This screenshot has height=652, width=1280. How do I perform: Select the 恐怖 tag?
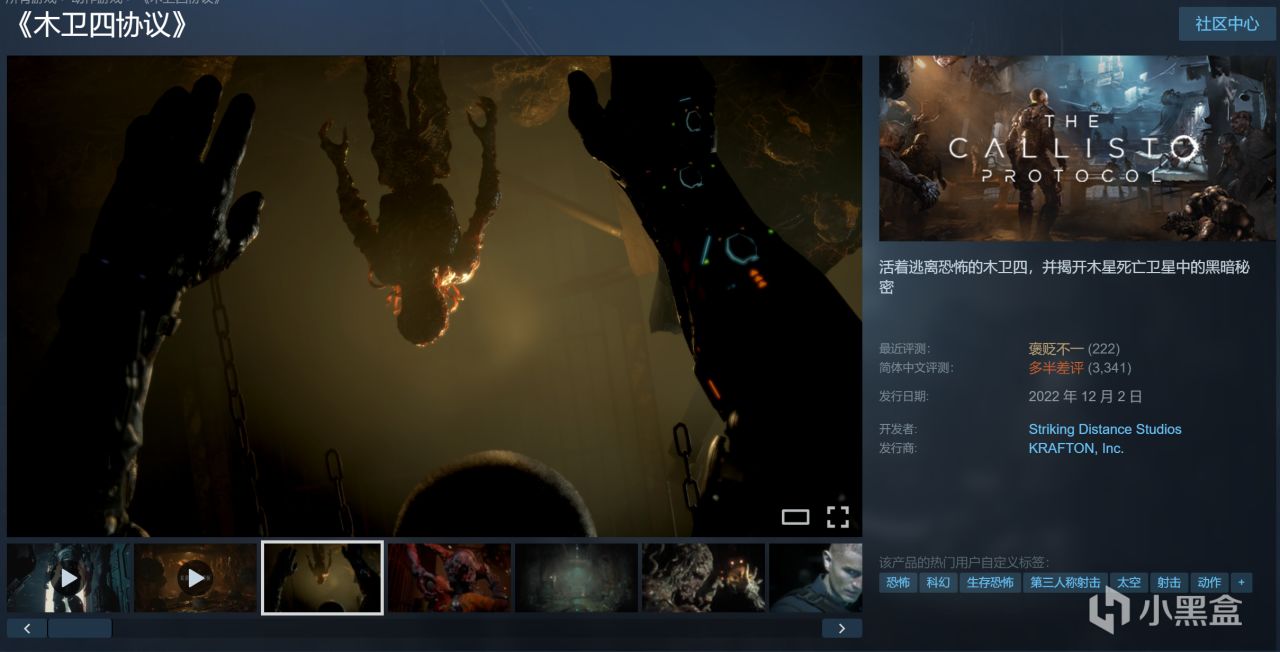tap(898, 582)
